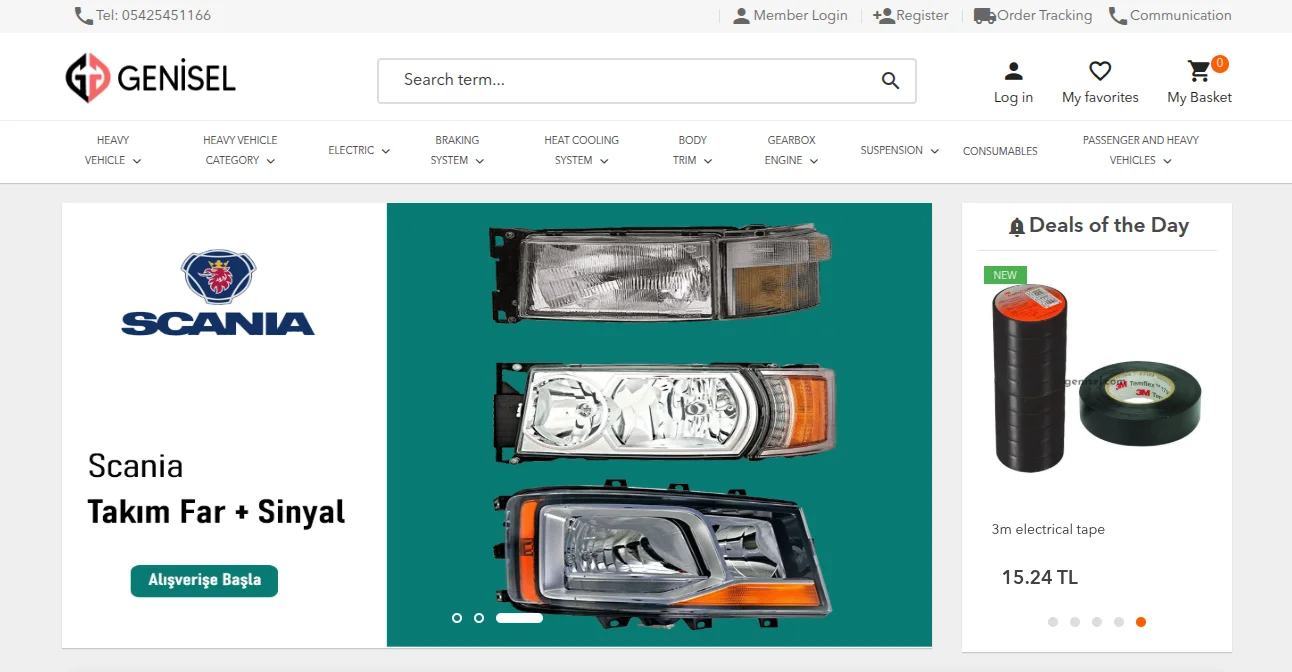Open the 3m electrical tape product link

click(1047, 529)
